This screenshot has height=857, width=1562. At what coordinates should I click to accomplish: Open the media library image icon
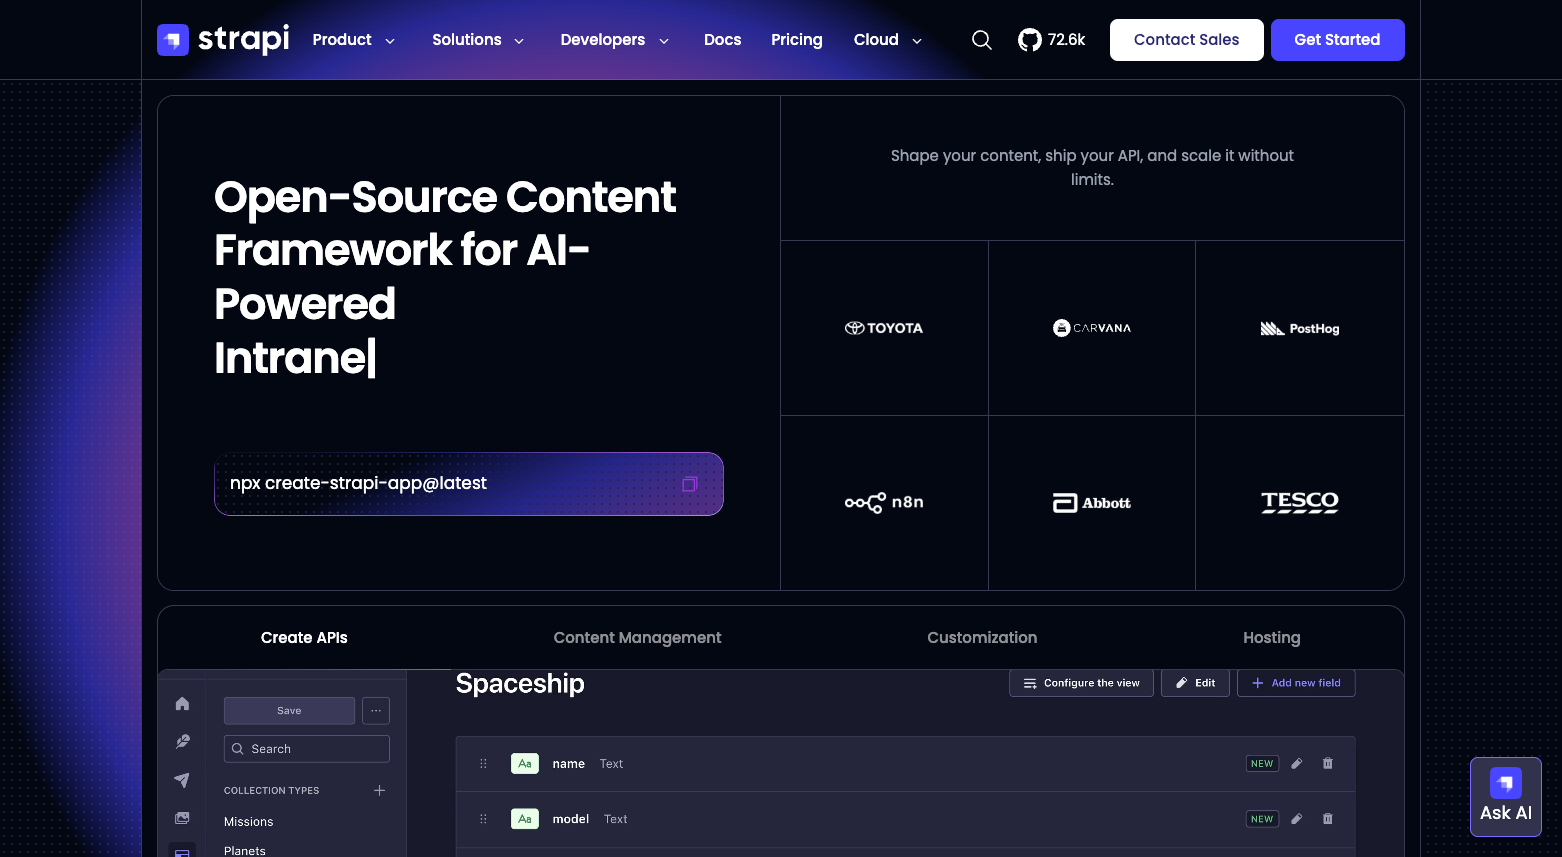[x=182, y=818]
